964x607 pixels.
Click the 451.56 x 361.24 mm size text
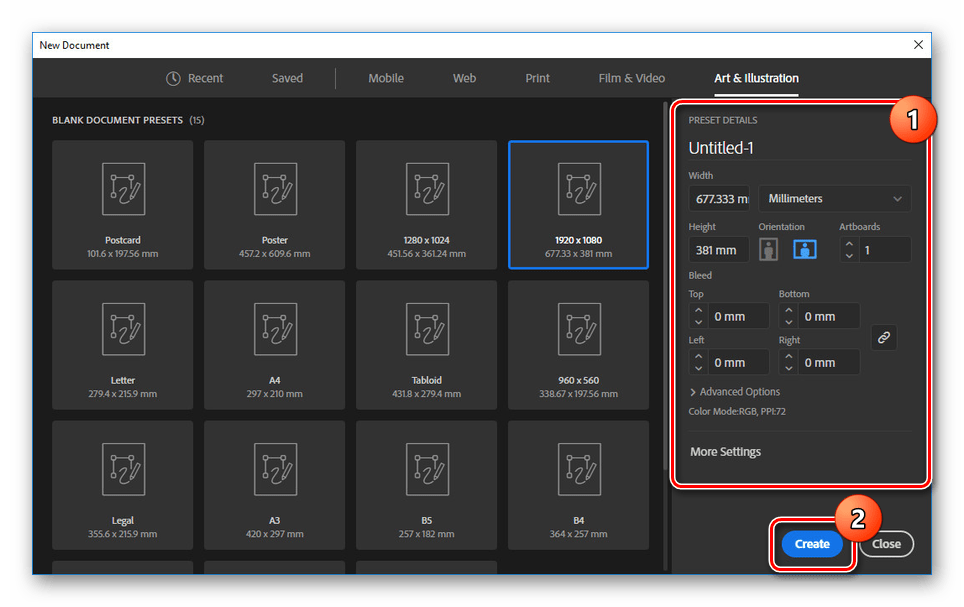(427, 254)
